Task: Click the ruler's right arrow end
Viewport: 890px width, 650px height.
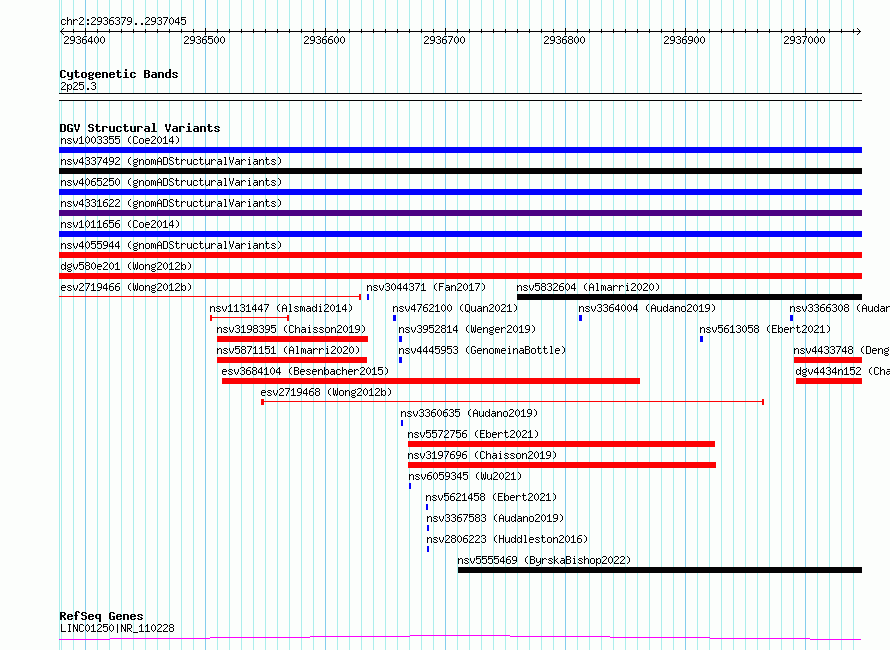Action: pyautogui.click(x=859, y=31)
